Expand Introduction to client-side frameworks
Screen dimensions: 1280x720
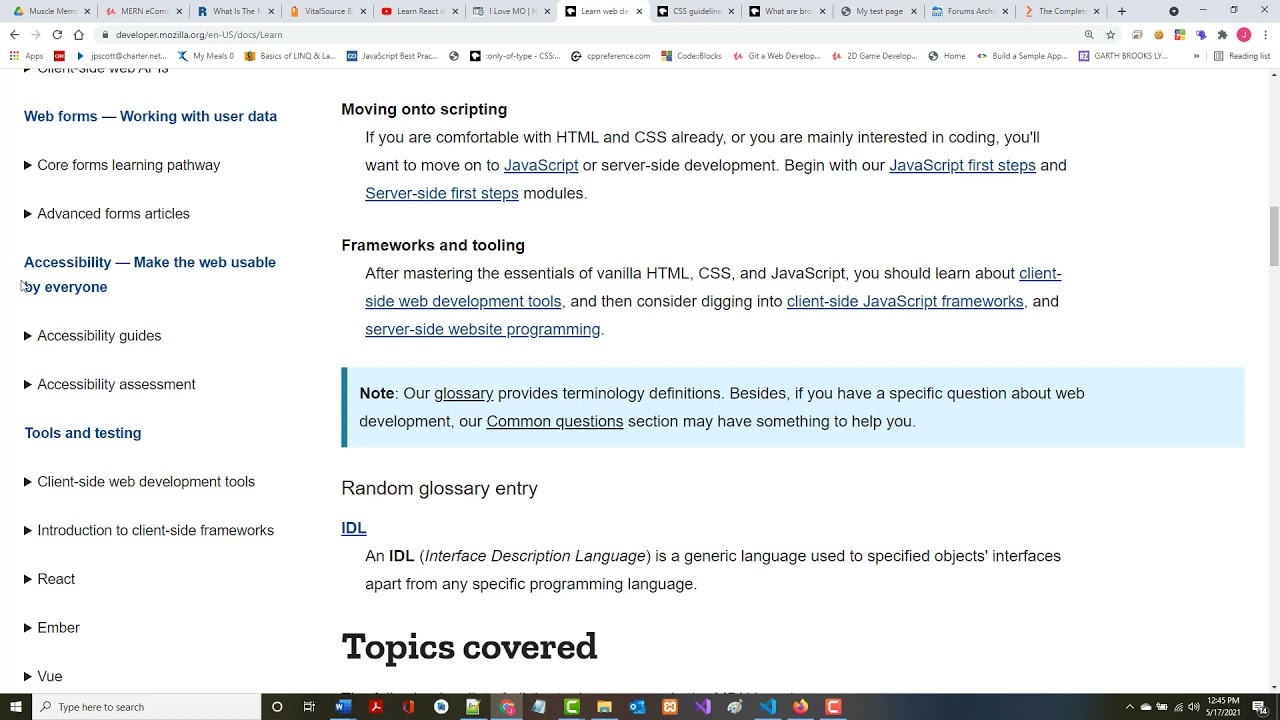click(x=149, y=530)
